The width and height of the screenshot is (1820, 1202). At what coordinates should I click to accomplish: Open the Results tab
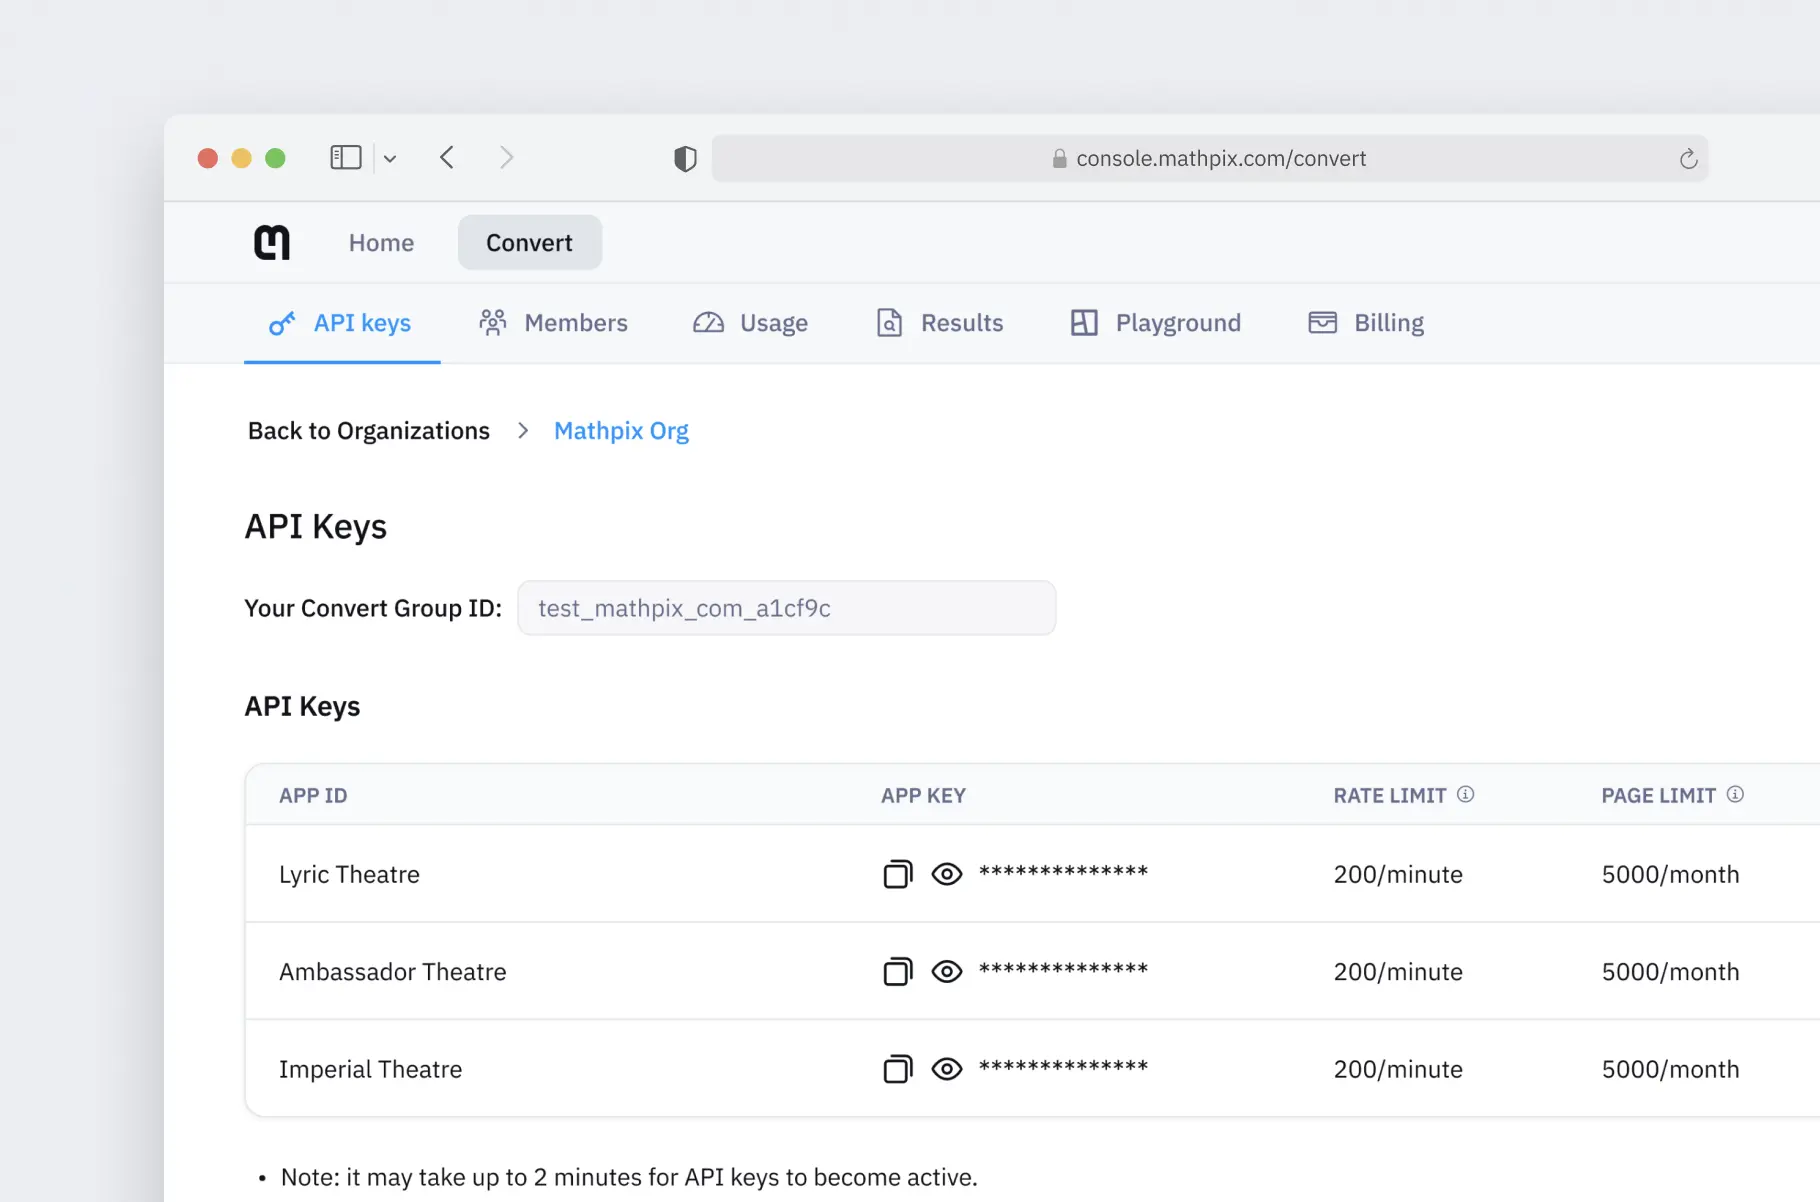939,323
